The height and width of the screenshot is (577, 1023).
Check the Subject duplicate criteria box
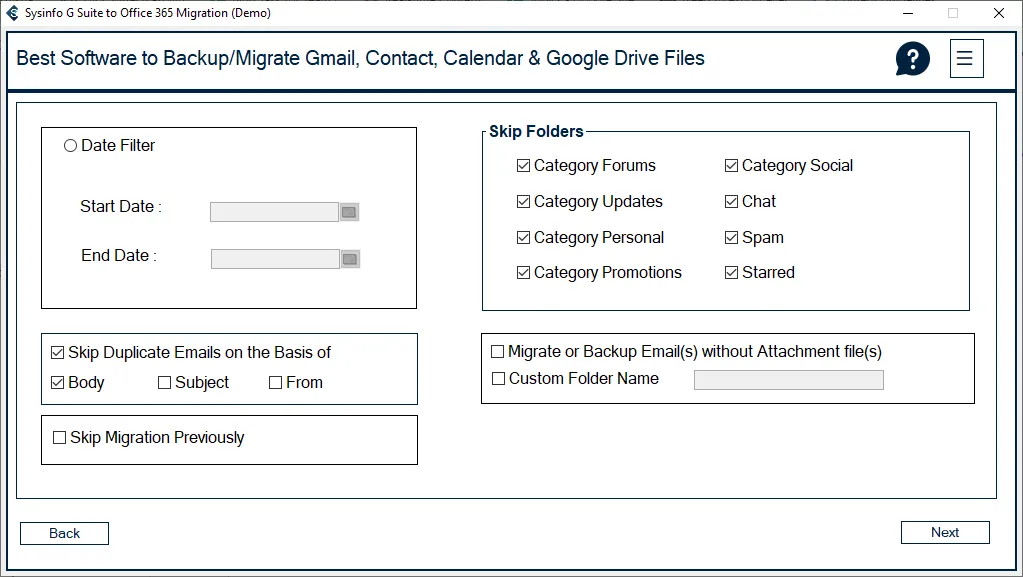coord(164,383)
